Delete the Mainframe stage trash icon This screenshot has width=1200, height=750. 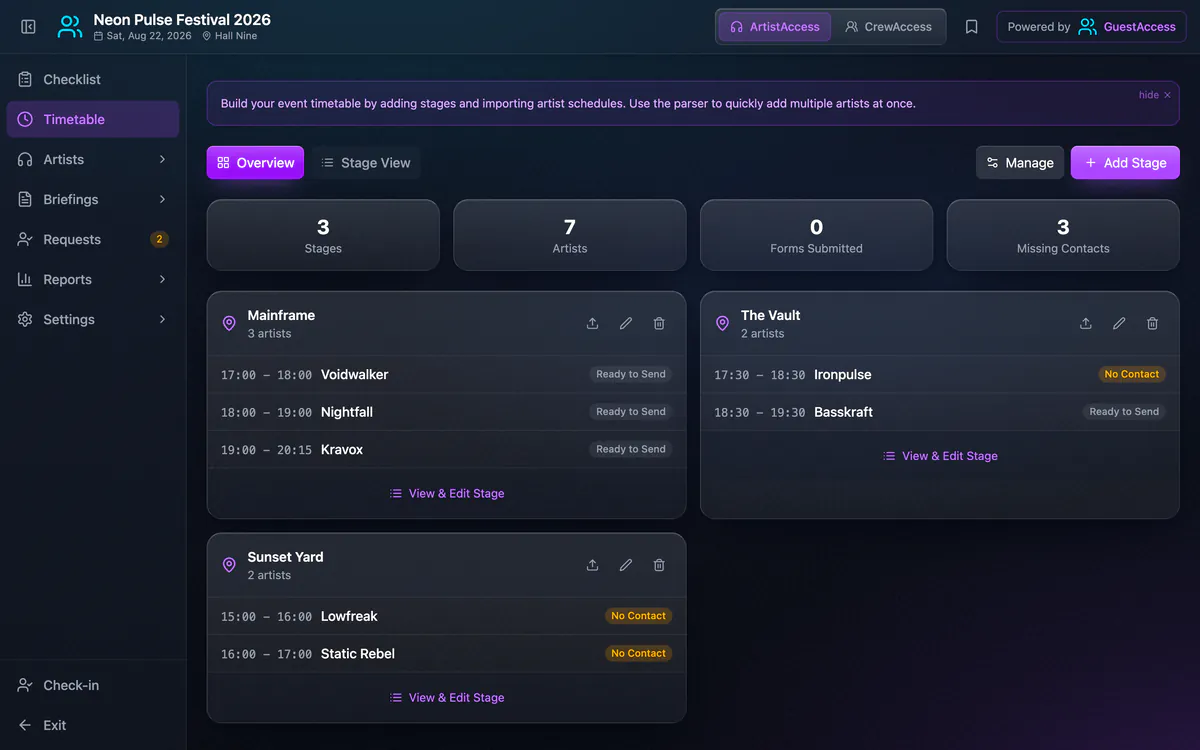[x=659, y=323]
